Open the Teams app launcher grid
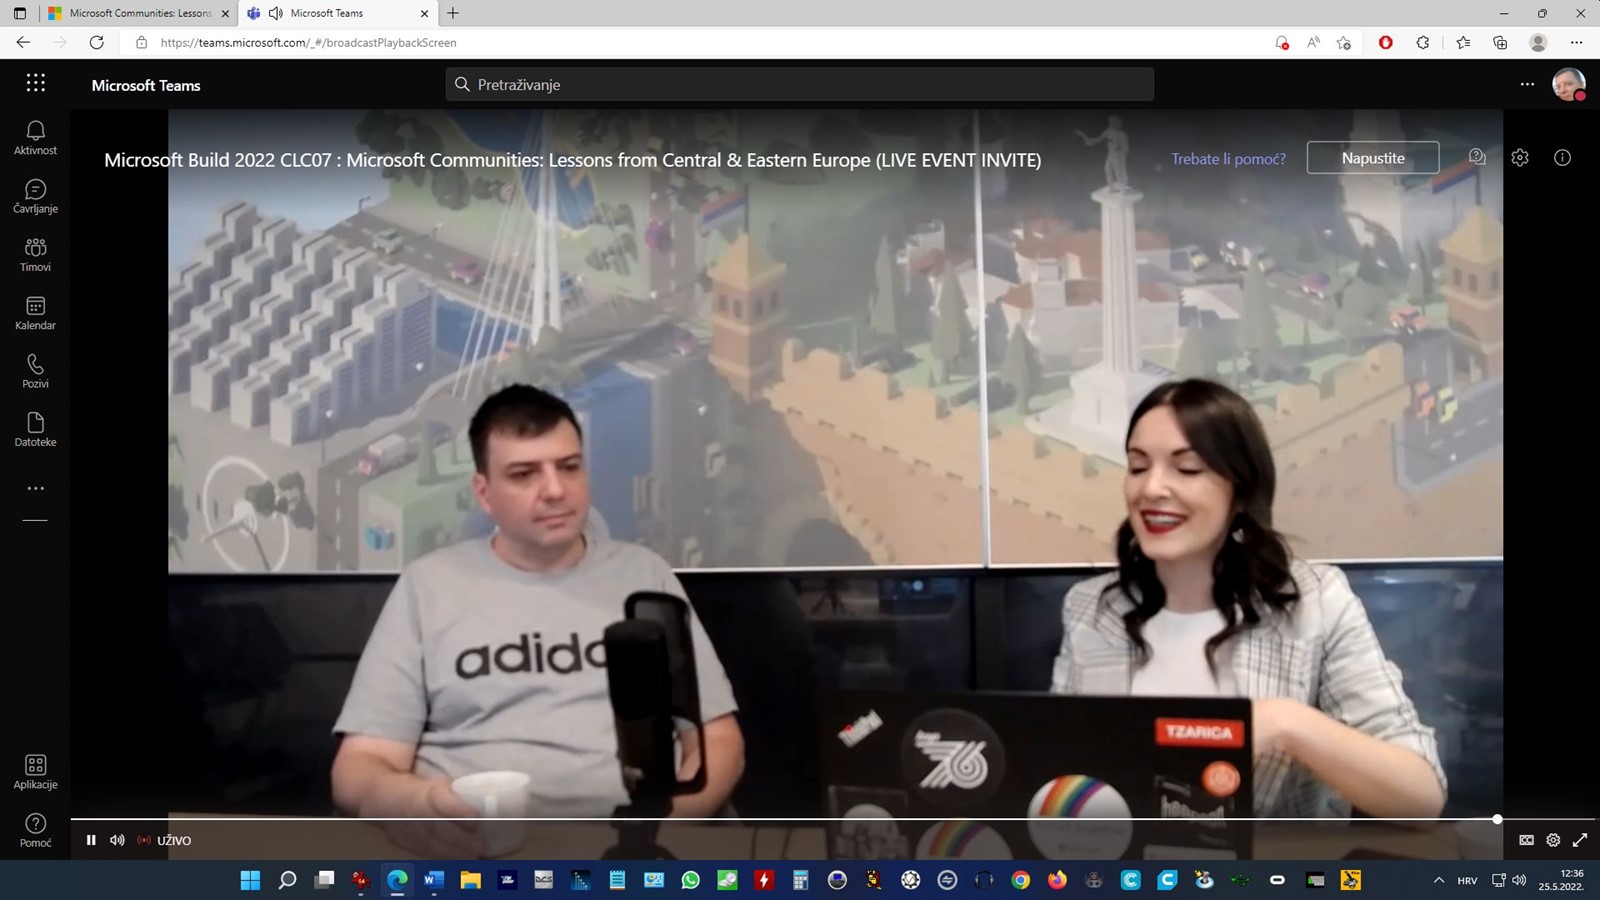This screenshot has height=900, width=1600. 36,83
